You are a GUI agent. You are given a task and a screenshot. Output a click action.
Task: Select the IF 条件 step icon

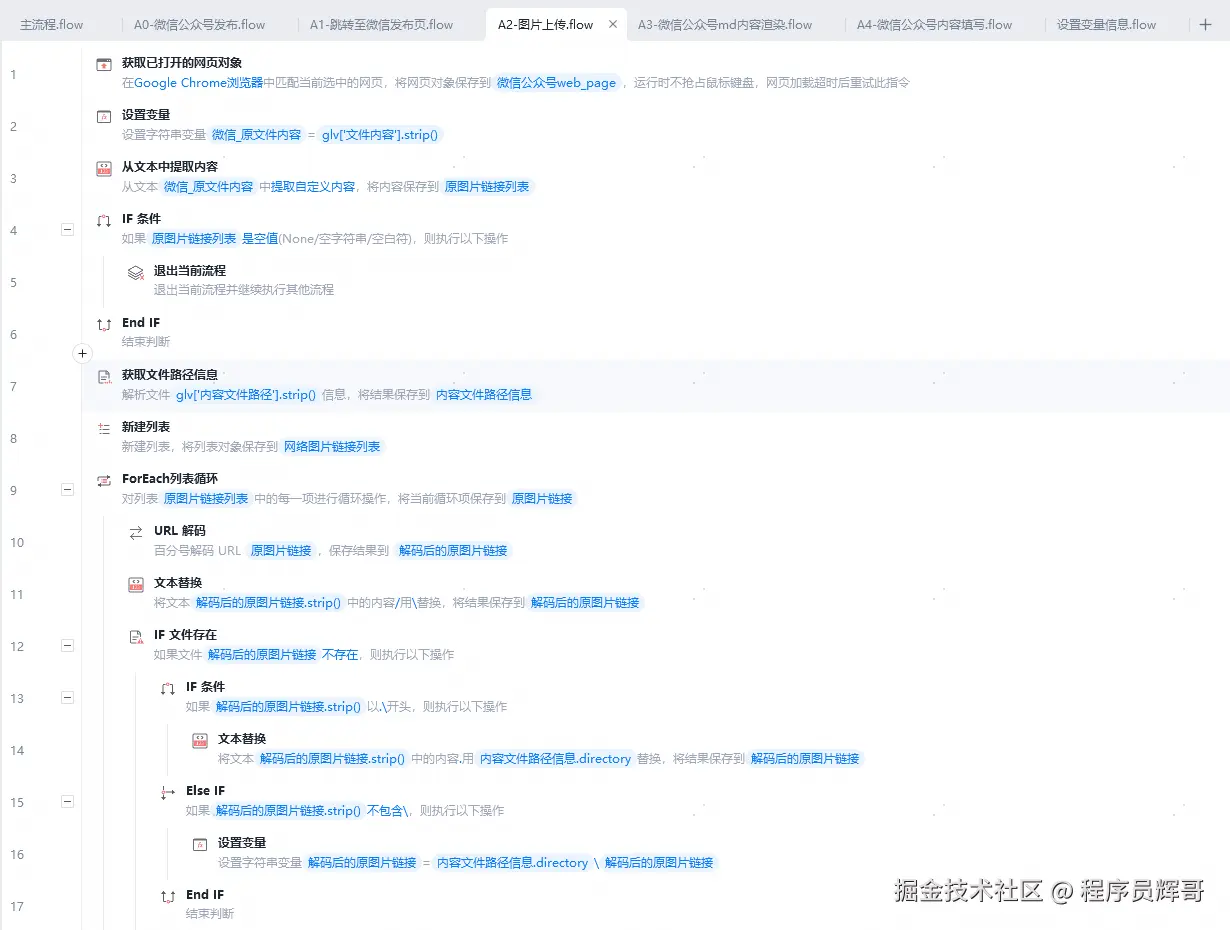click(104, 218)
